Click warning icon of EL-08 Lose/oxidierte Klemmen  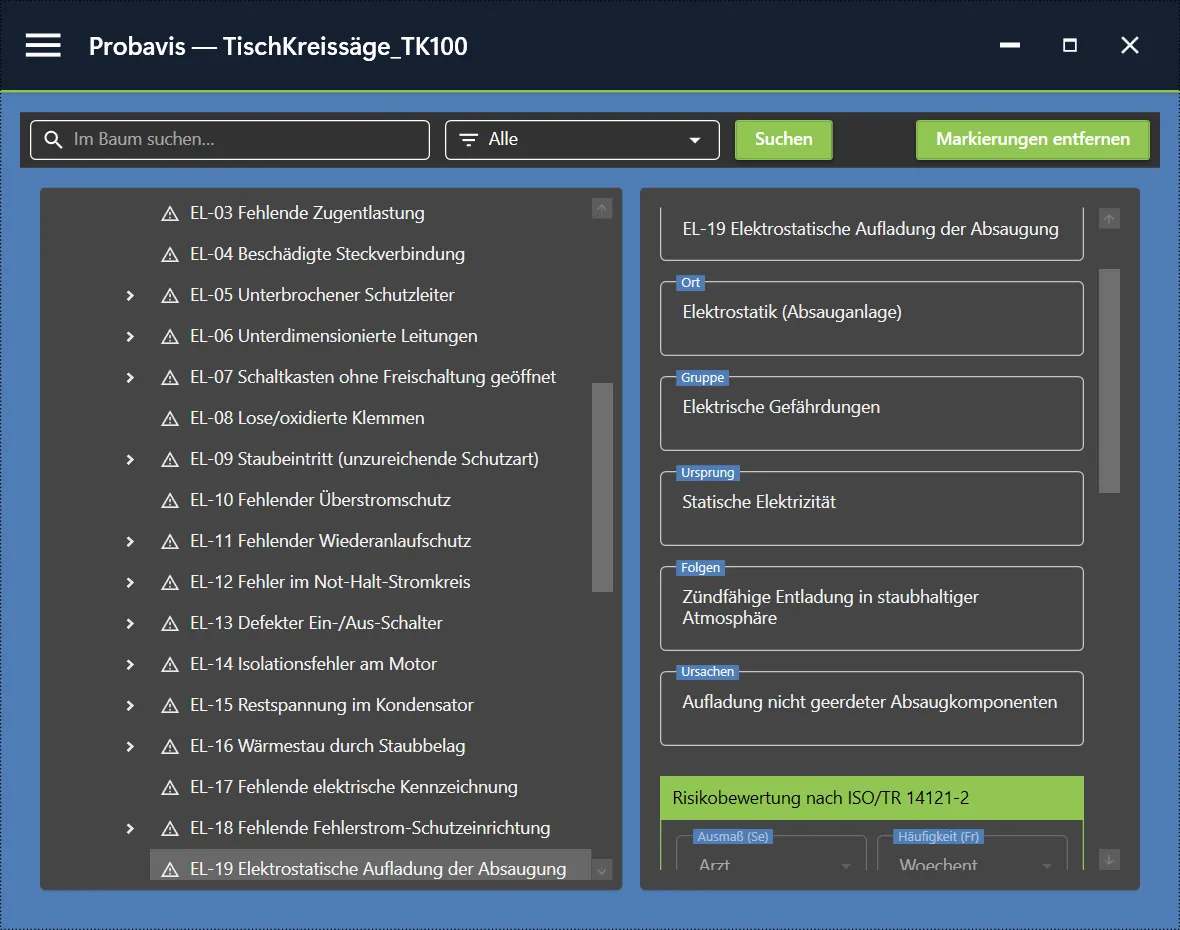(170, 418)
